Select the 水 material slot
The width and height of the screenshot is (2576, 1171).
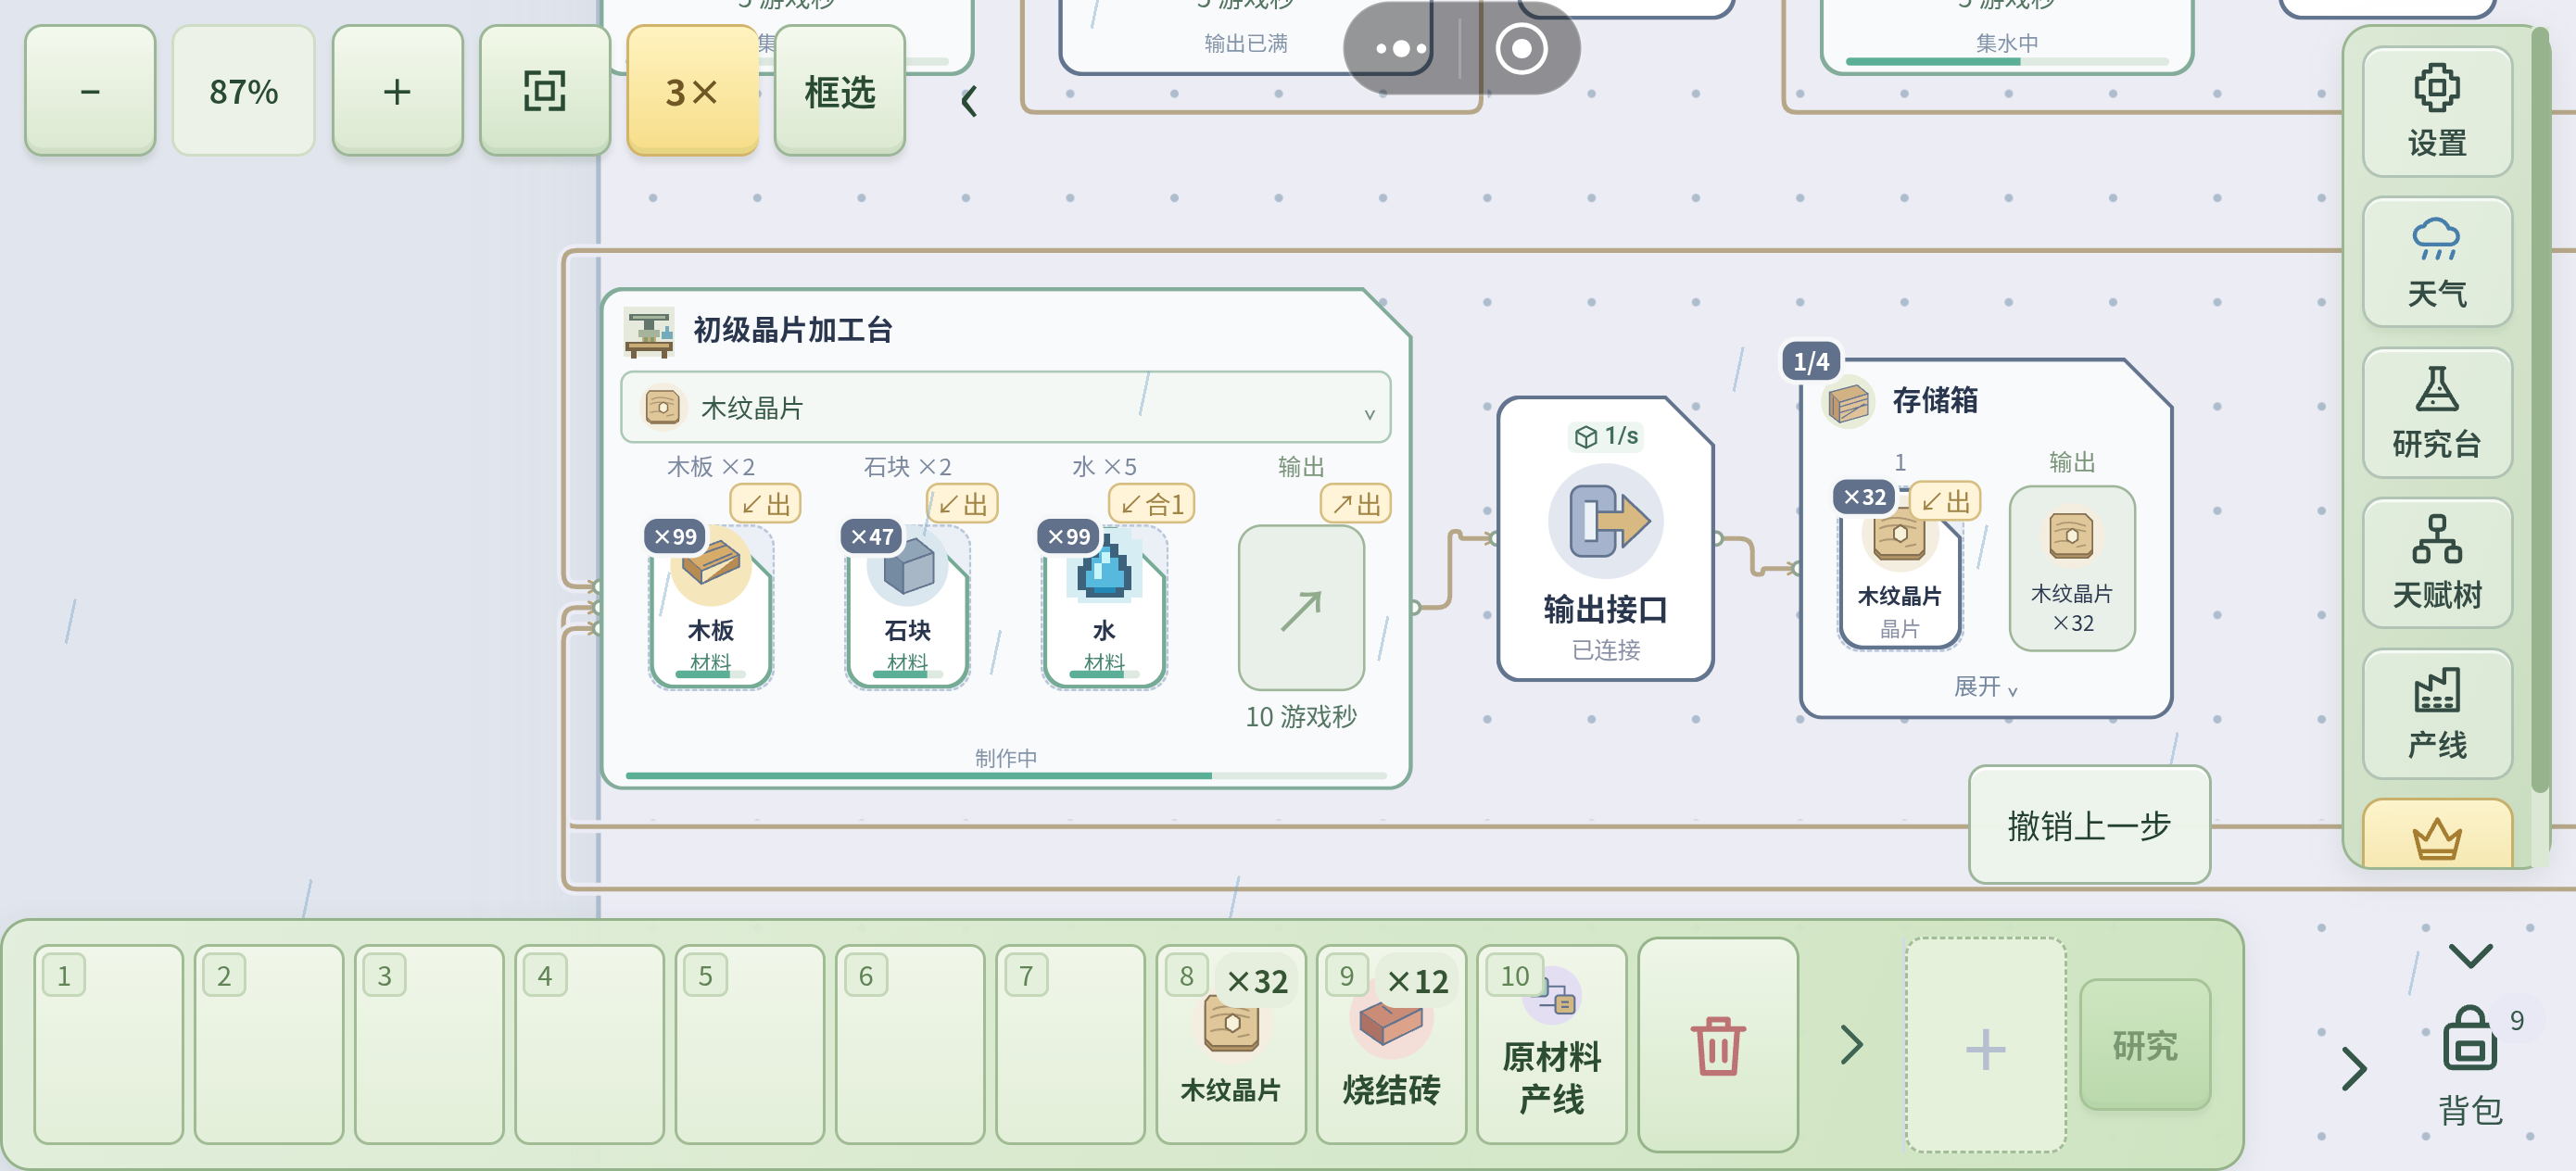[1104, 606]
